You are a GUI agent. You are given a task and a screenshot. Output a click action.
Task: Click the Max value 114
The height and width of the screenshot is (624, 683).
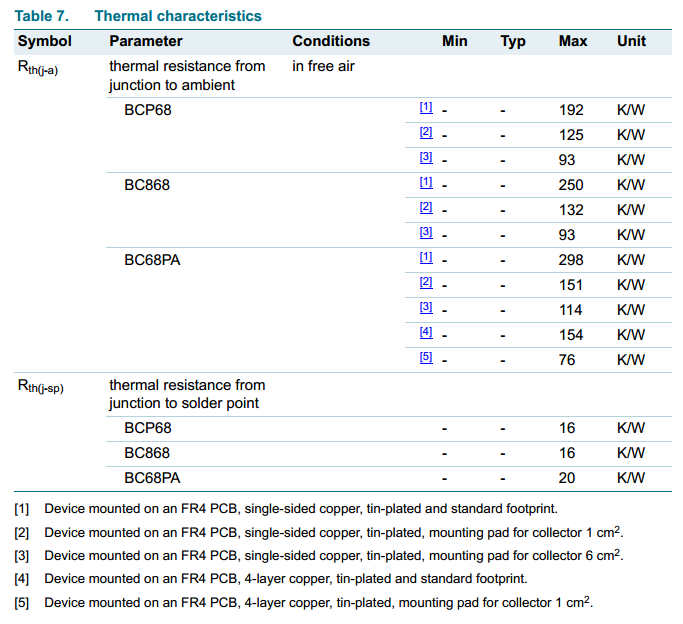pos(571,310)
